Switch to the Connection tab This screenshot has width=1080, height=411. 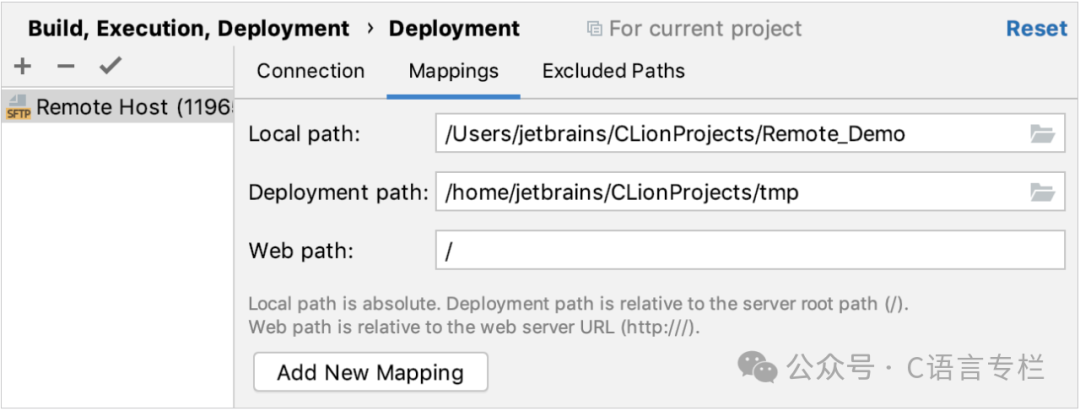click(311, 71)
